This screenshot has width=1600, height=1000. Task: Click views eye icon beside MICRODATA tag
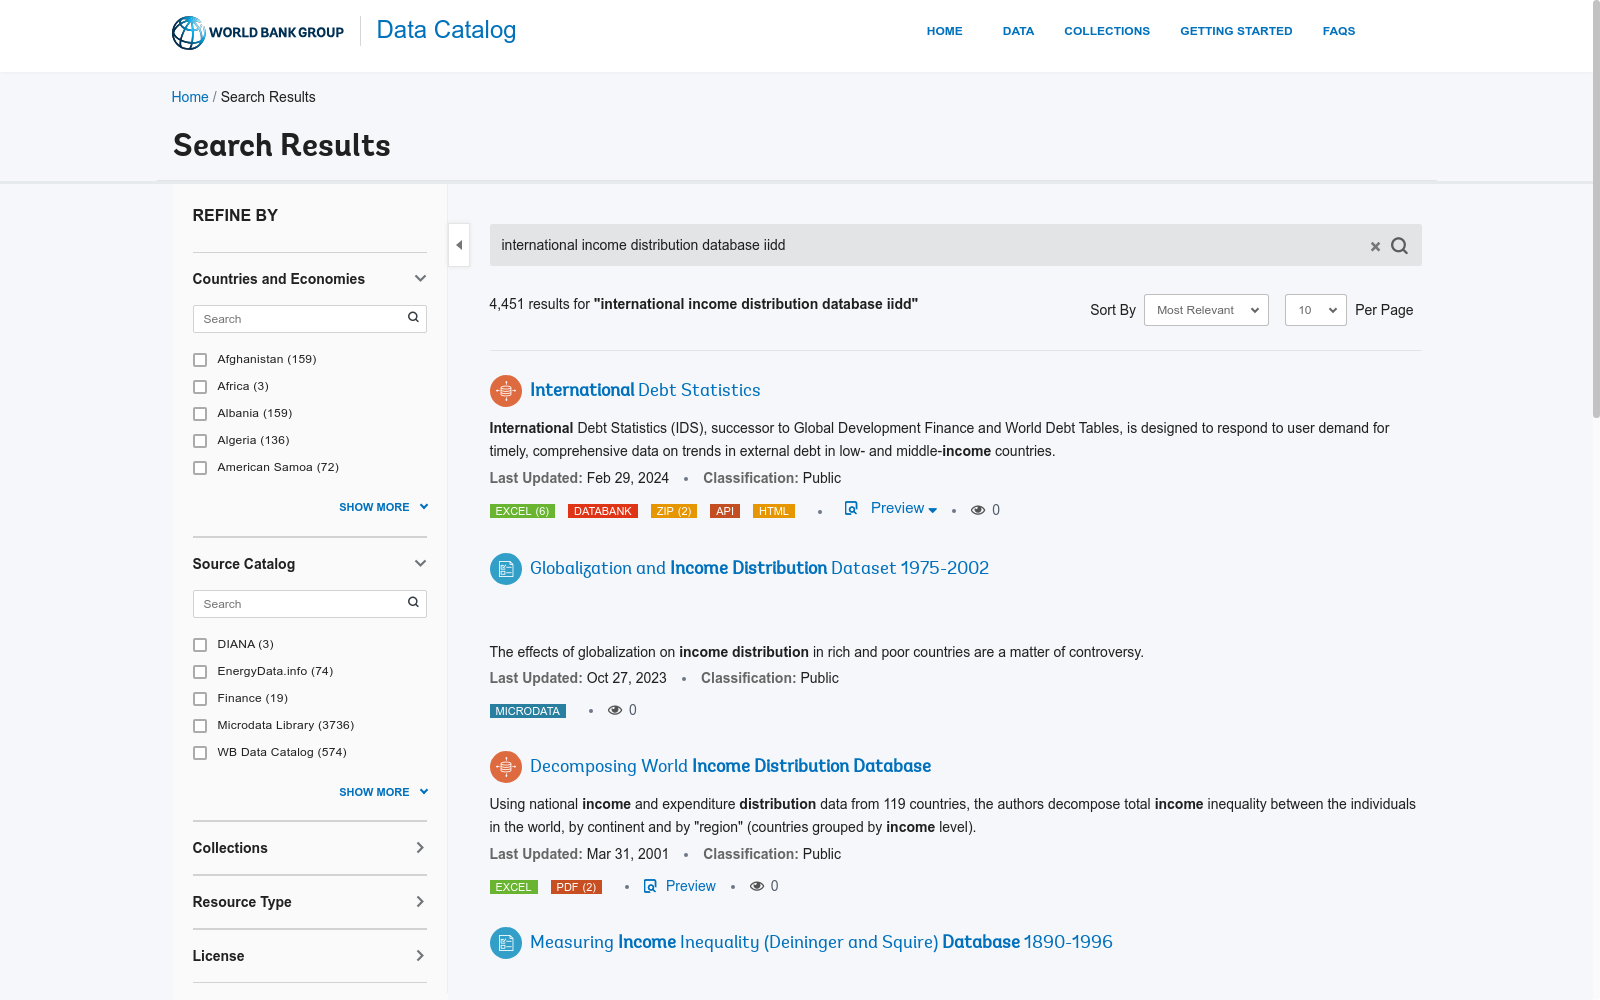click(x=615, y=710)
